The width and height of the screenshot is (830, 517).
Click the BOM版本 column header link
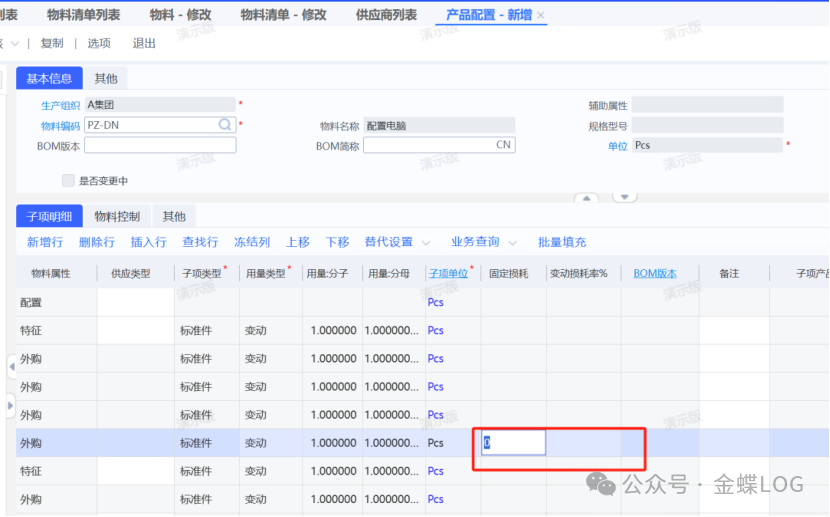(655, 273)
